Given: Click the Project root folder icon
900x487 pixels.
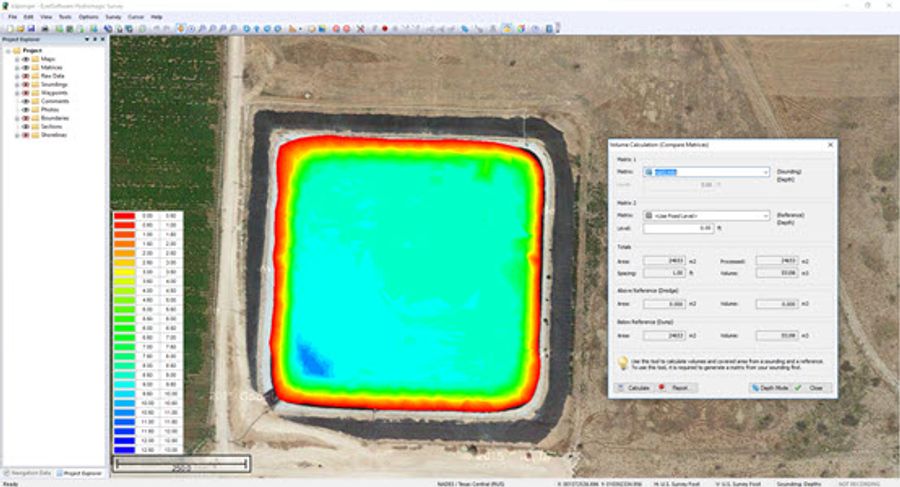Looking at the screenshot, I should (17, 51).
